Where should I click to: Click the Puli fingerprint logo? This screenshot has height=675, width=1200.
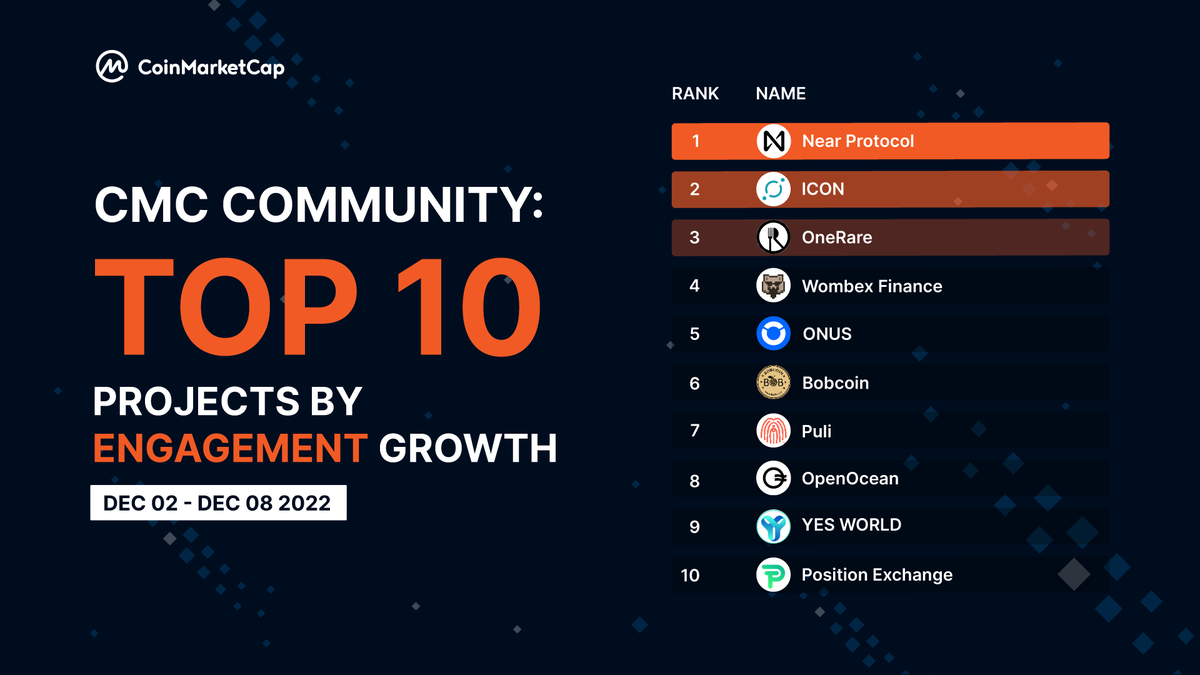(x=772, y=430)
